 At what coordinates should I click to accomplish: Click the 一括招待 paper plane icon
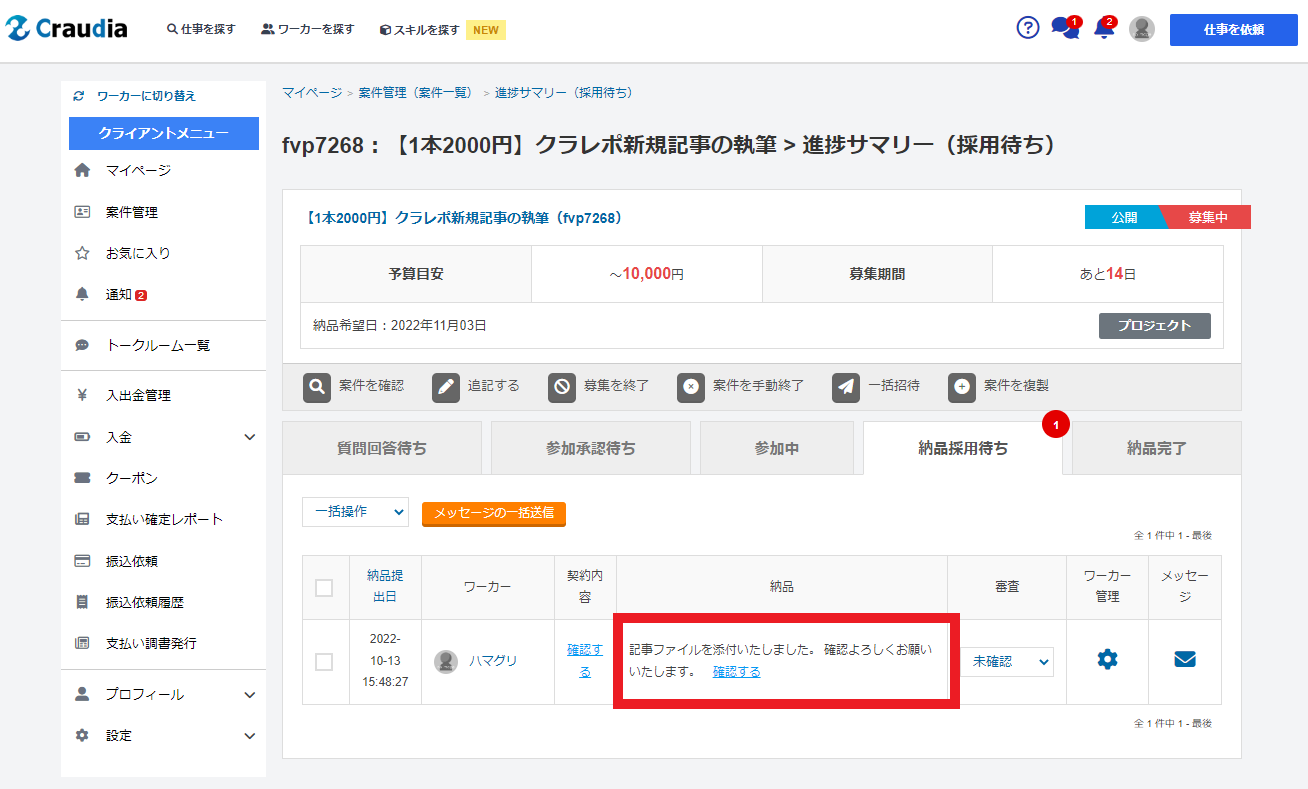846,387
